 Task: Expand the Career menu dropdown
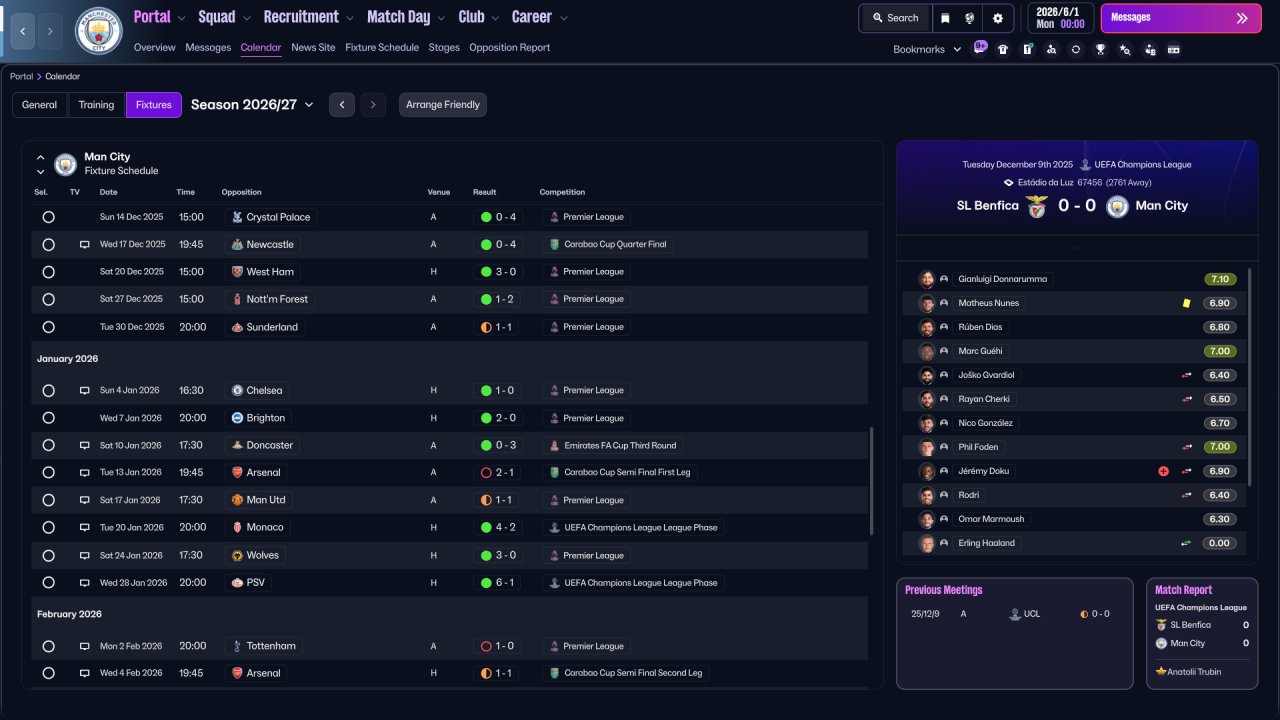564,18
